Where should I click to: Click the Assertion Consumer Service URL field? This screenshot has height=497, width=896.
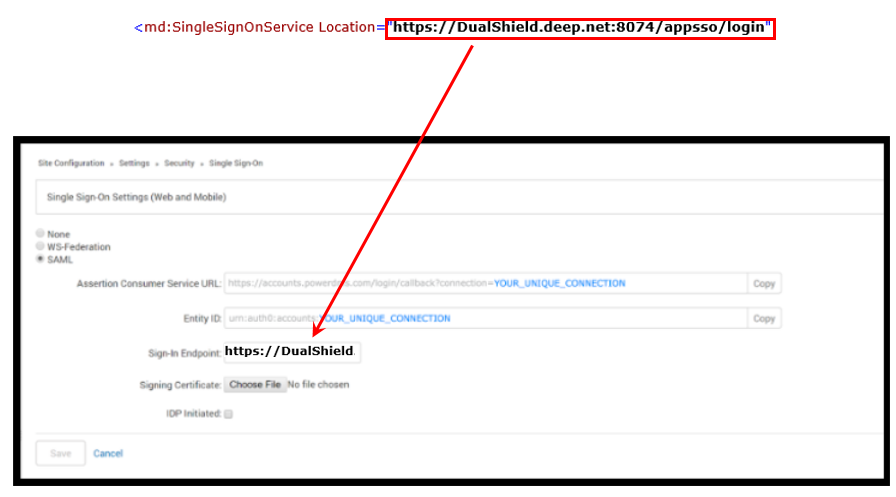tap(486, 283)
